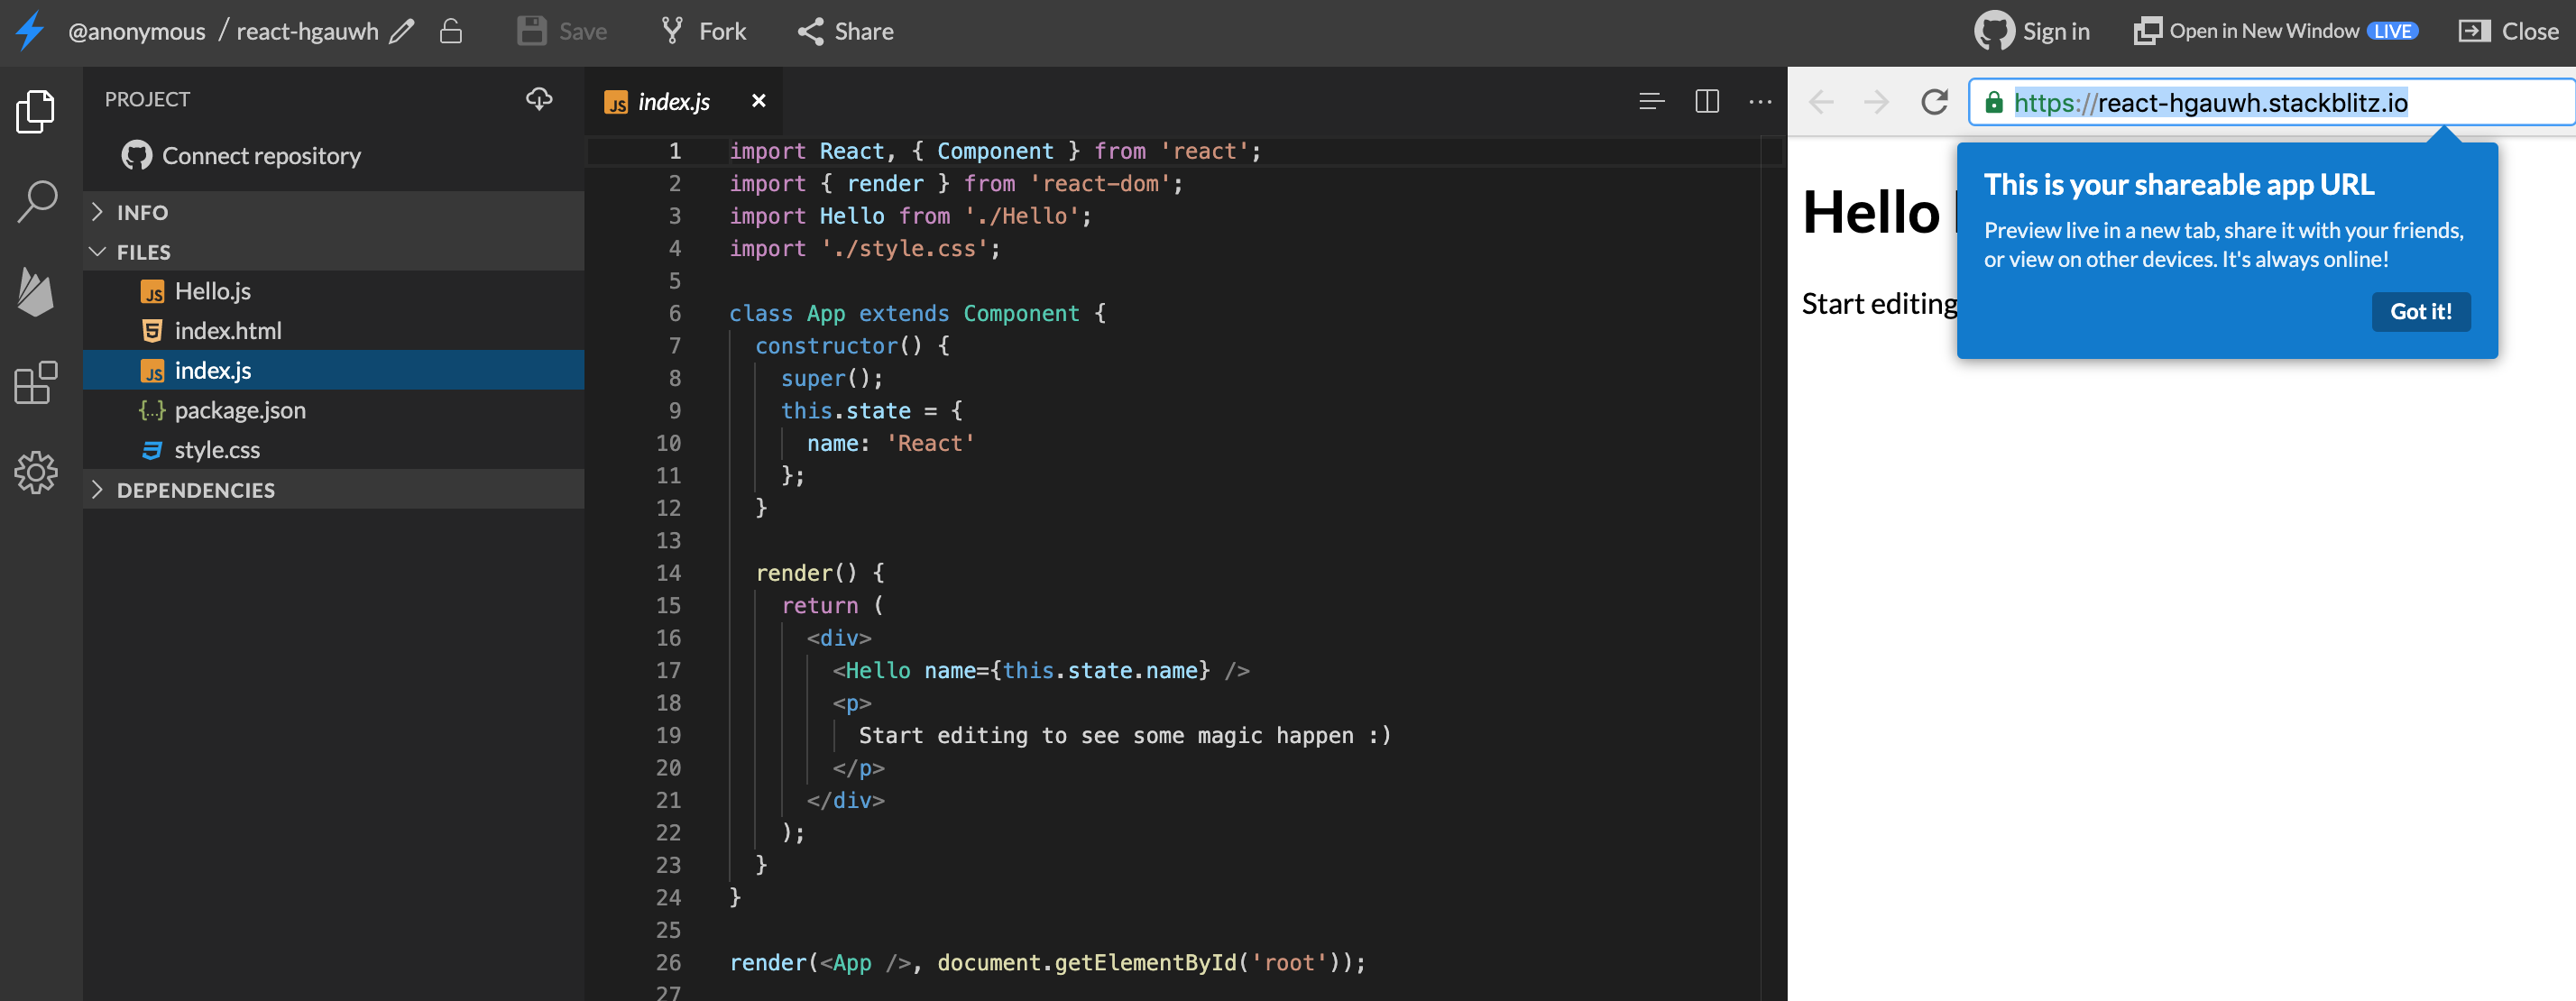Click the pencil icon to rename project
The width and height of the screenshot is (2576, 1001).
401,32
